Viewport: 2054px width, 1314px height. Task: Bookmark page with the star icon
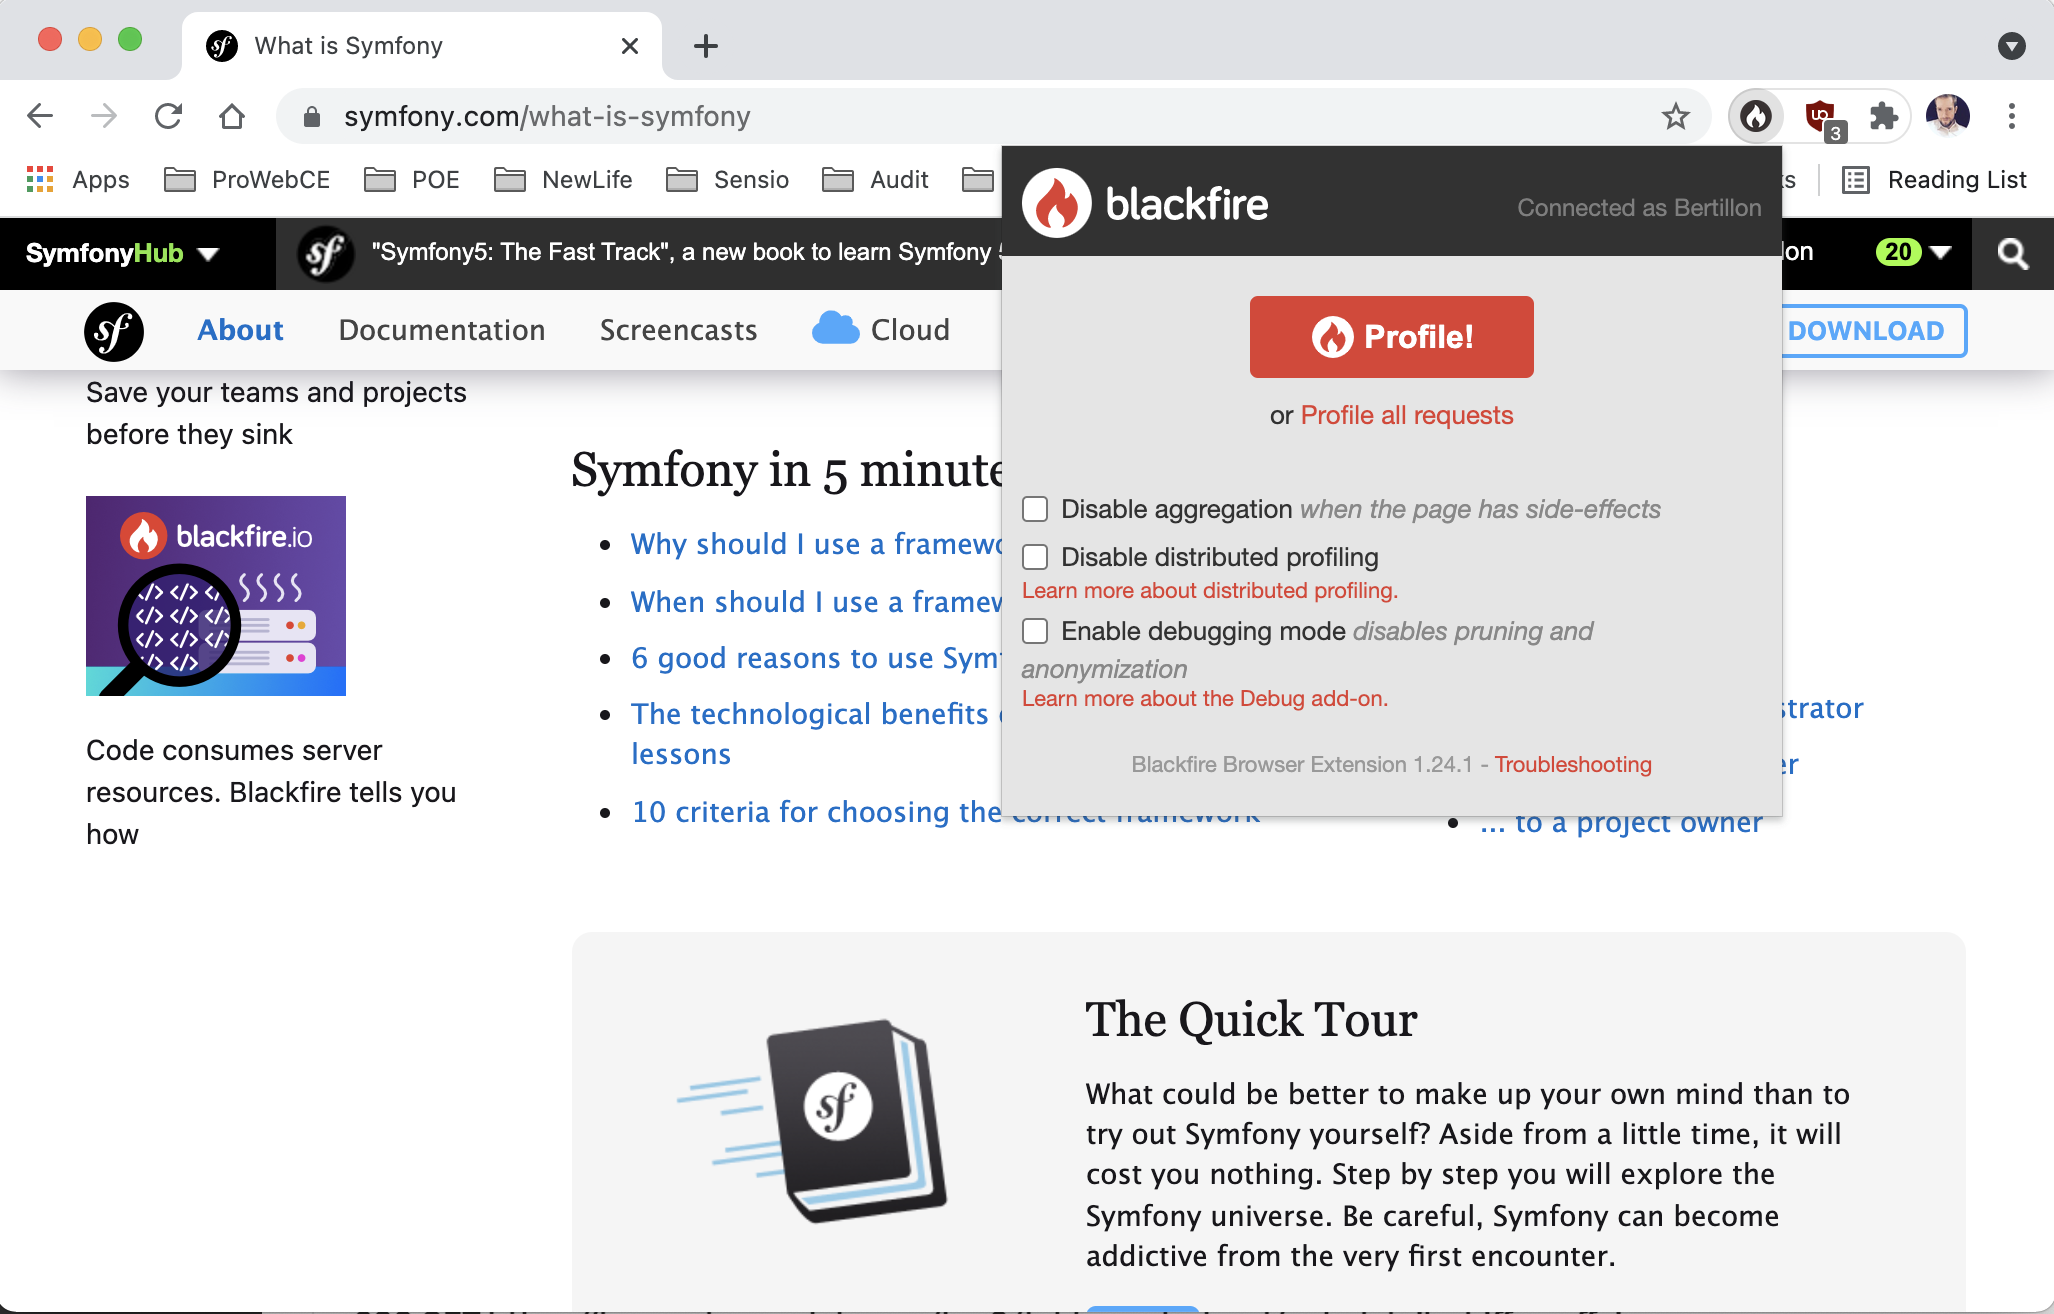[1676, 117]
